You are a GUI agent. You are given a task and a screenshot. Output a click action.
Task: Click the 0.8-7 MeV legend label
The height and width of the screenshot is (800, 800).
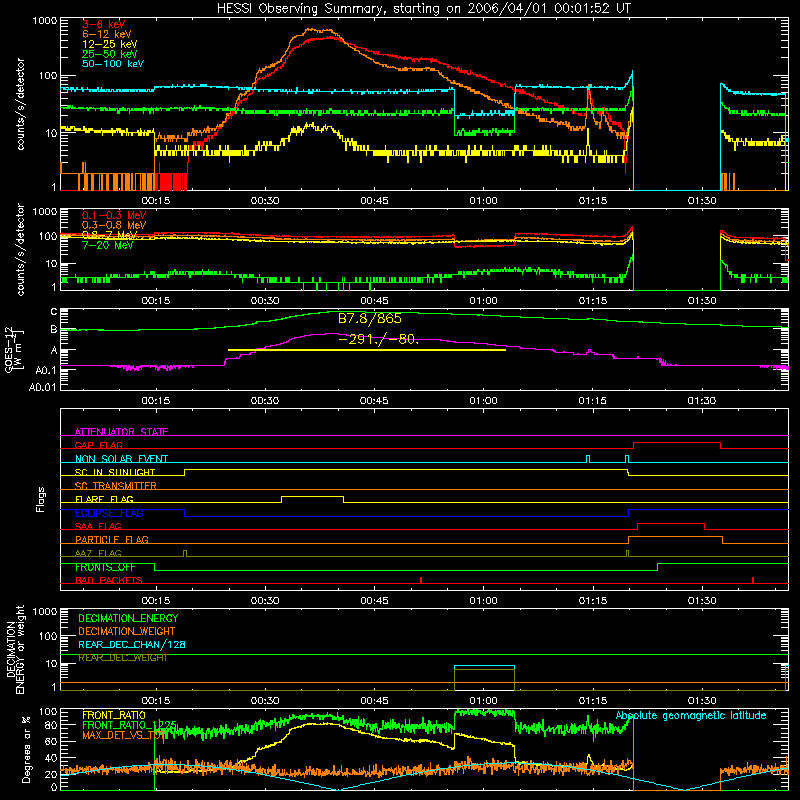click(109, 235)
